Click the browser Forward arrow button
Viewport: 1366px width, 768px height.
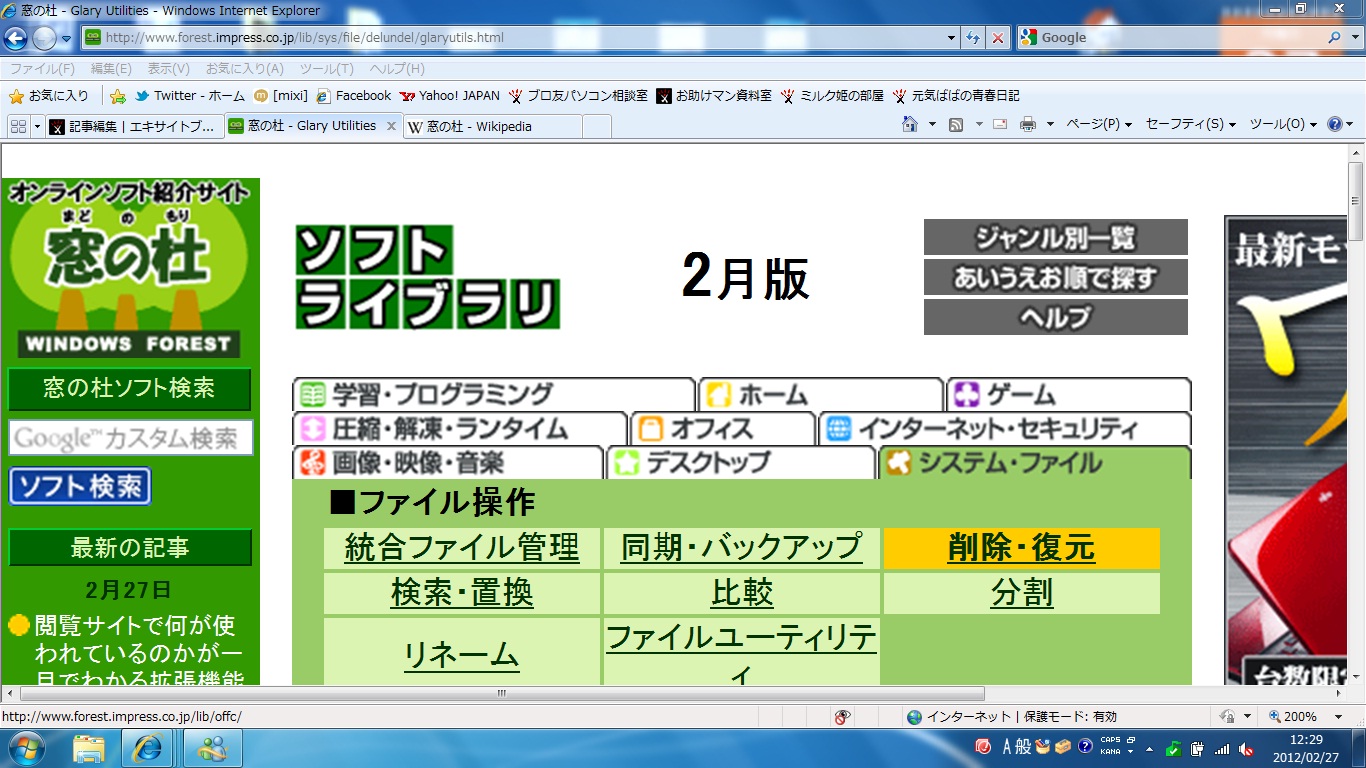(44, 38)
